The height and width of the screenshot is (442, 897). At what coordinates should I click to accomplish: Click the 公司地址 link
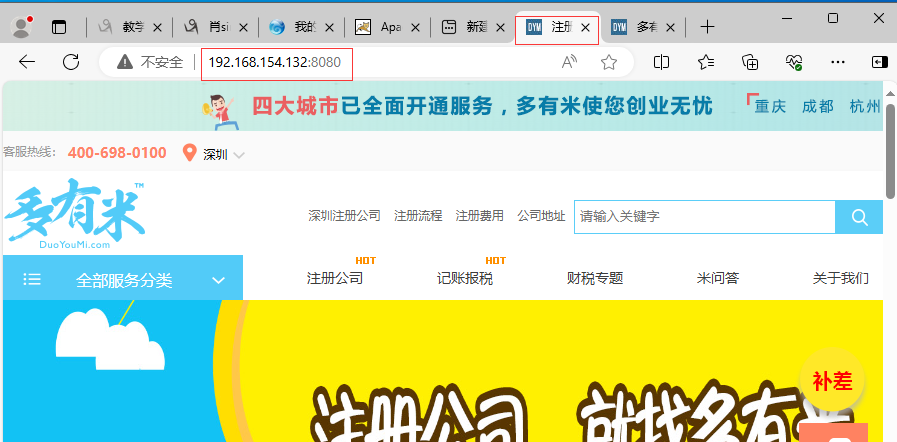541,216
